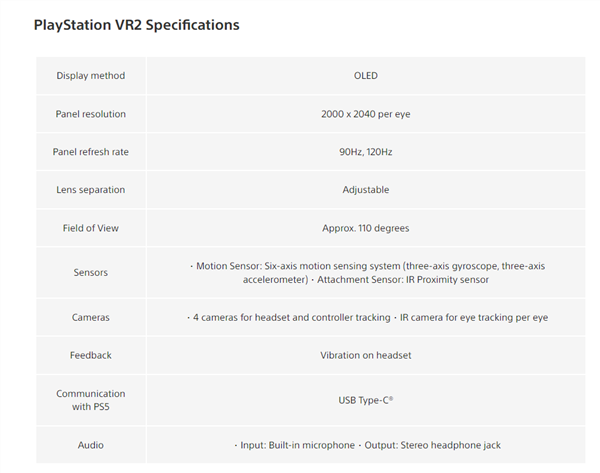
Task: Click the Built-in microphone audio text
Action: click(300, 445)
